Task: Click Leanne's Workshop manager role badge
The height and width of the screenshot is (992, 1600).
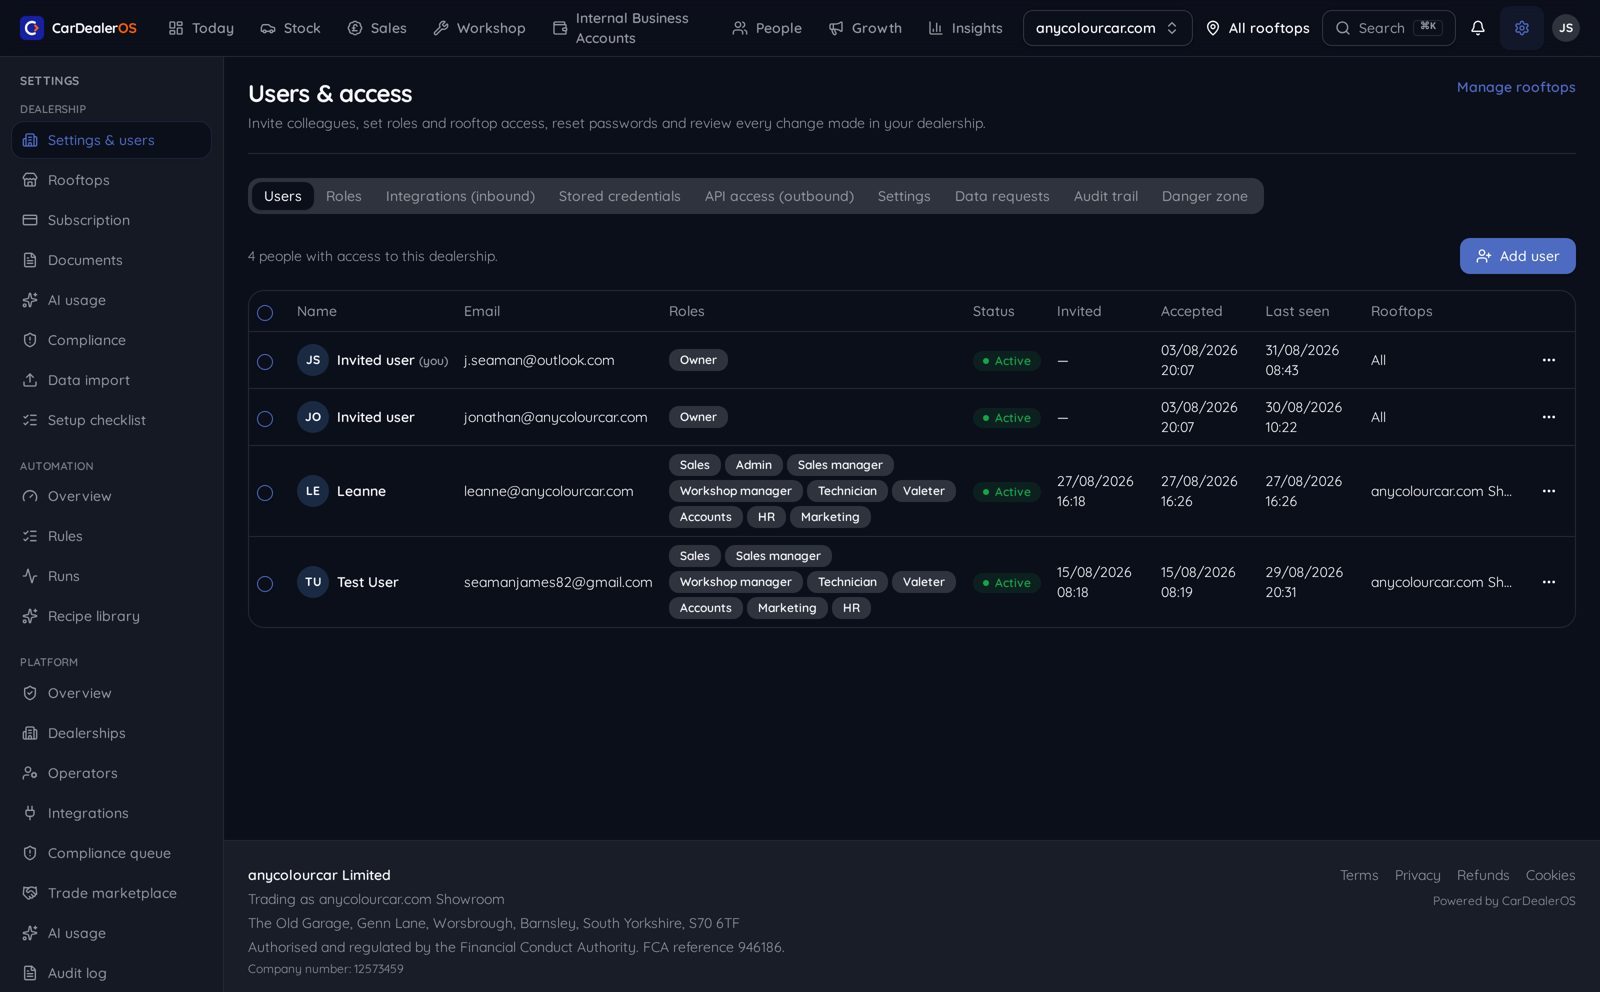Action: [735, 491]
